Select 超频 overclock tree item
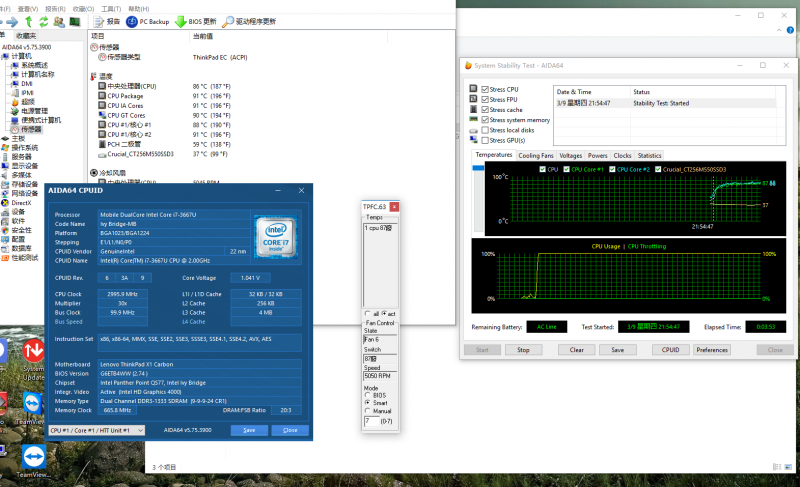This screenshot has height=487, width=800. [x=28, y=102]
